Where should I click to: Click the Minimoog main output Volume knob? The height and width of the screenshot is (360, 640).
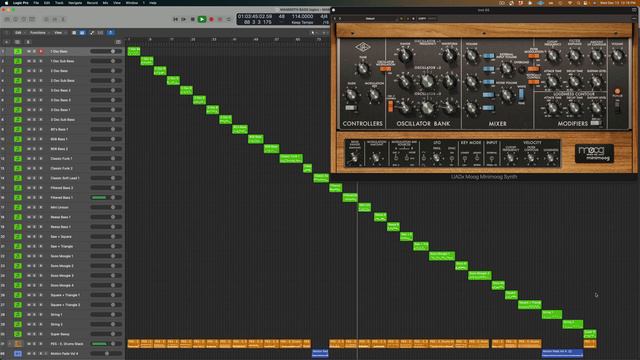(x=618, y=56)
